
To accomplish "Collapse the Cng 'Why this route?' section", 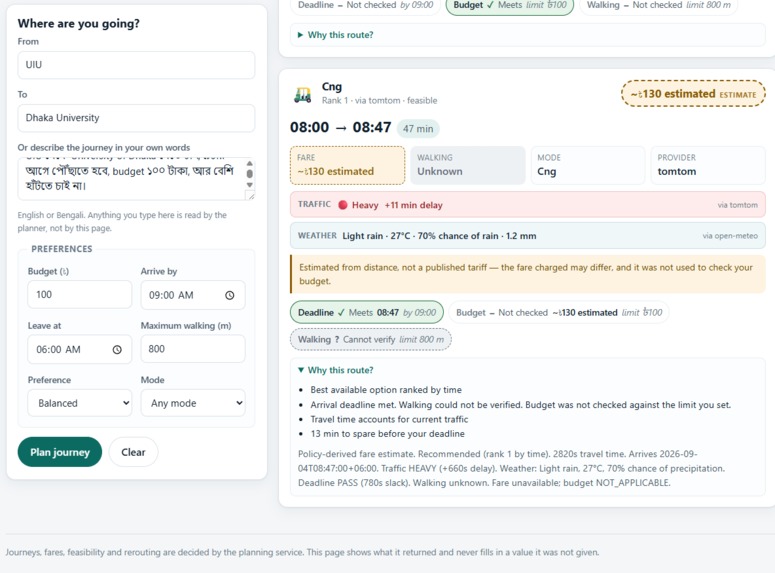I will 336,370.
